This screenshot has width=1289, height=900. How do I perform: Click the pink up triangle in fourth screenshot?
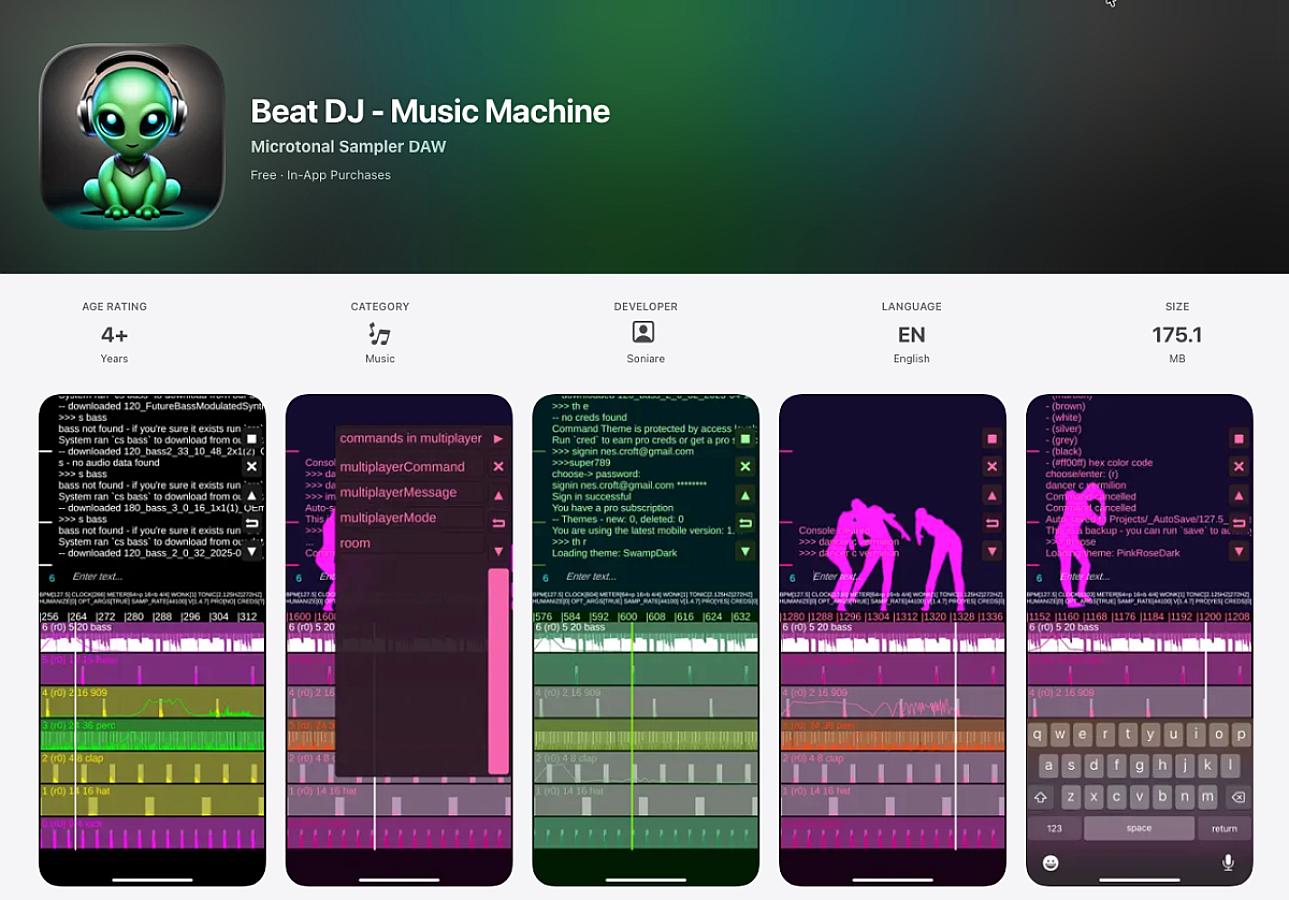[x=992, y=495]
